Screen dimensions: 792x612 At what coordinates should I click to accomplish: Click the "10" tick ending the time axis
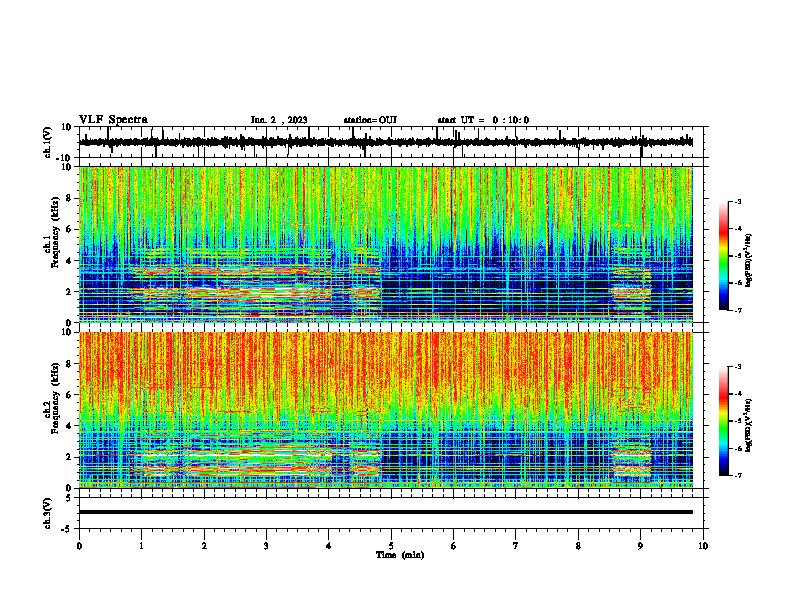click(703, 545)
